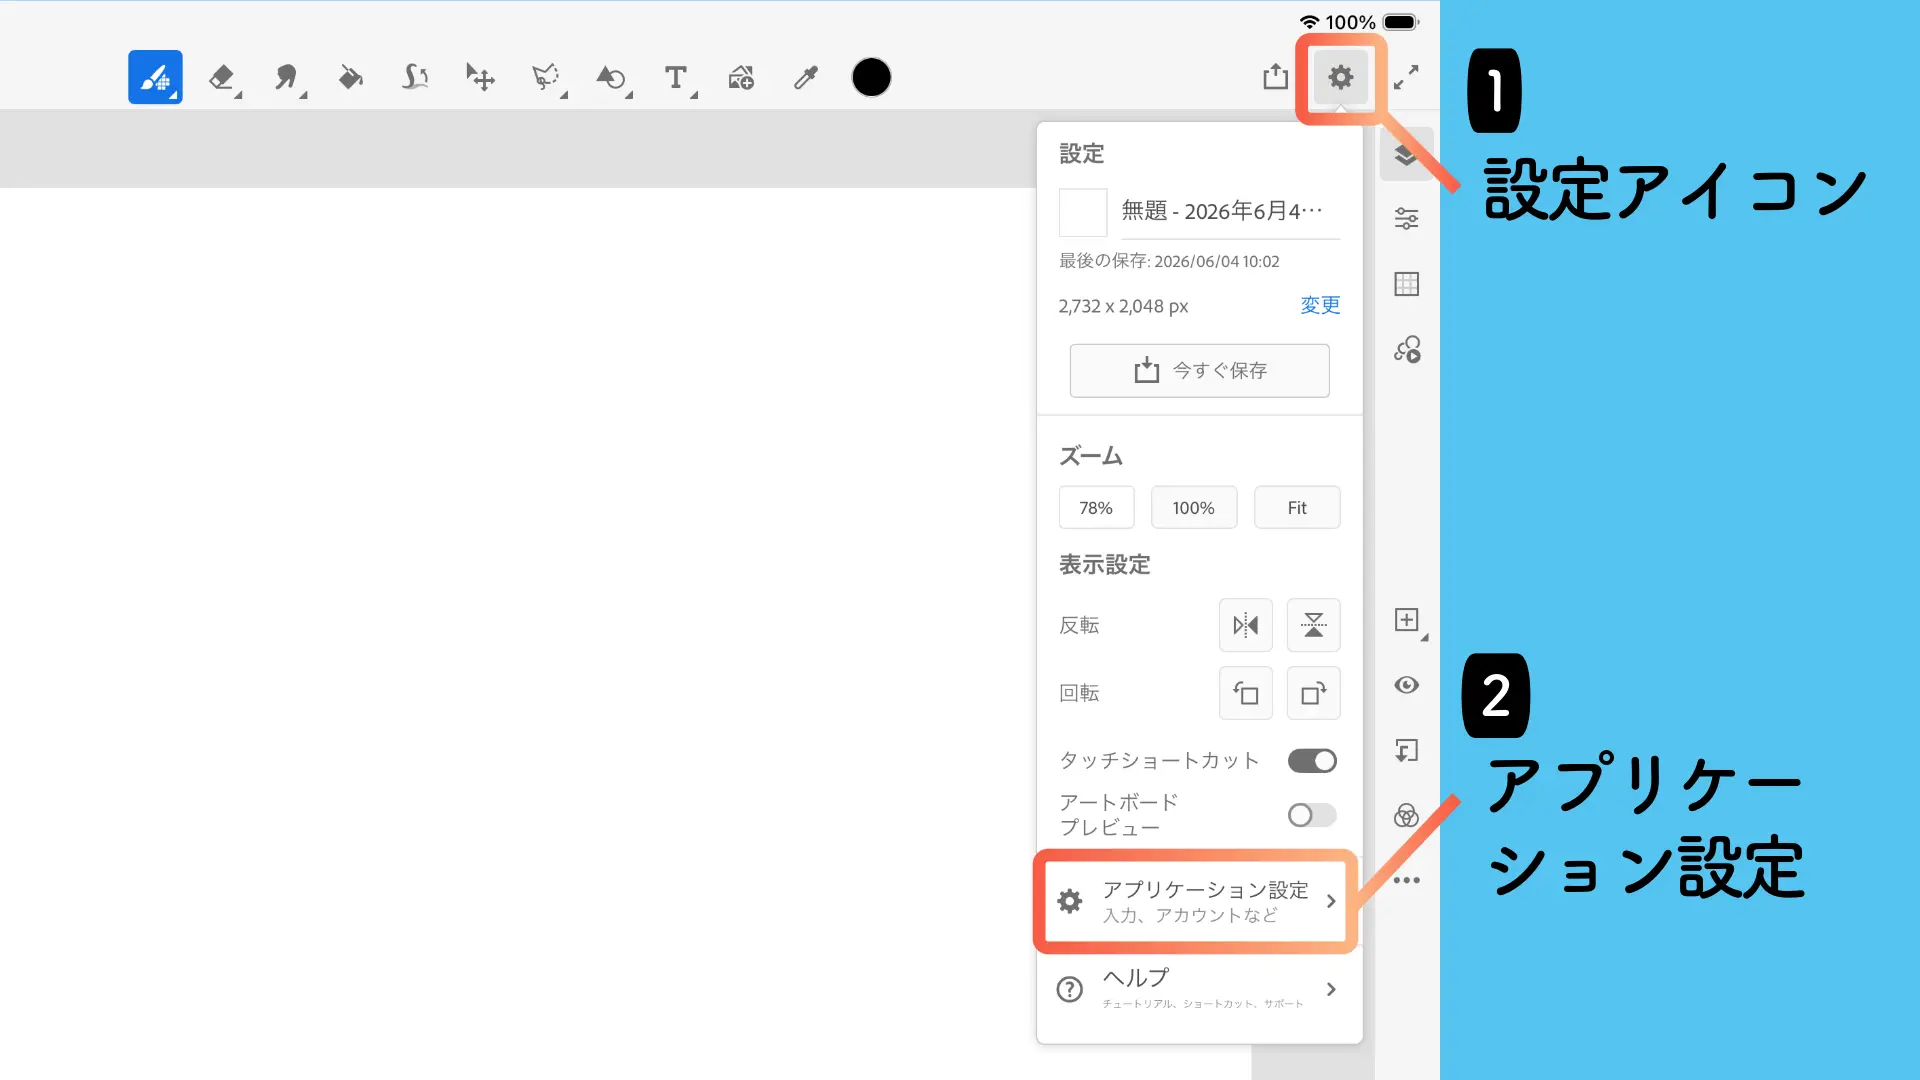Select the eraser tool

point(222,77)
